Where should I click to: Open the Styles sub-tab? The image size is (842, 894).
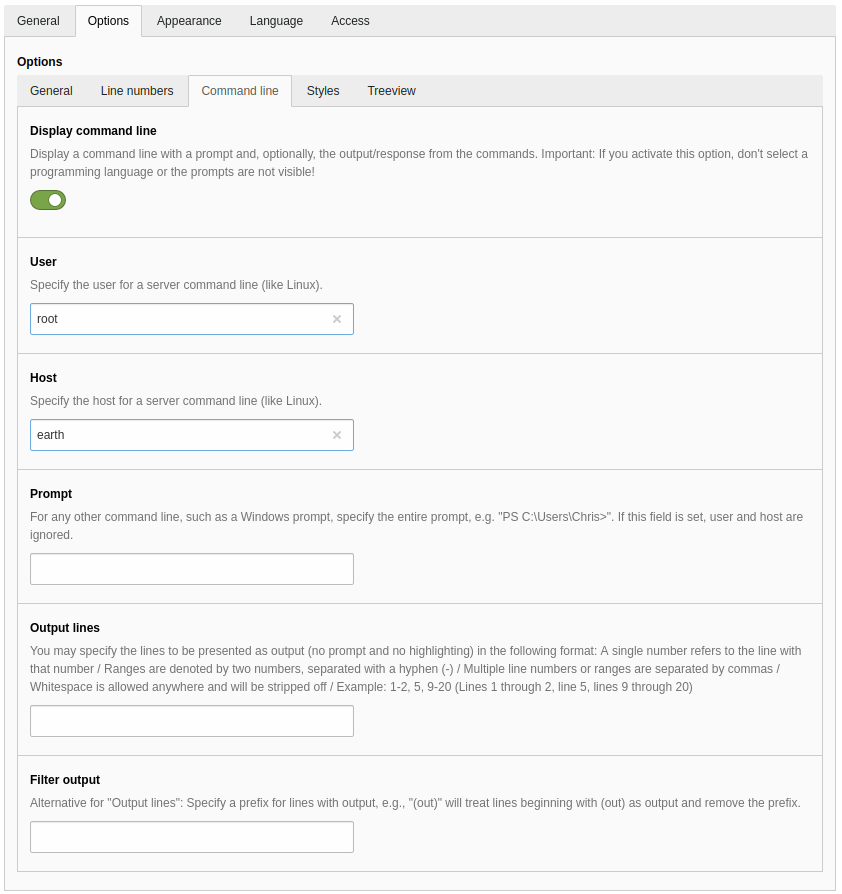click(x=323, y=91)
